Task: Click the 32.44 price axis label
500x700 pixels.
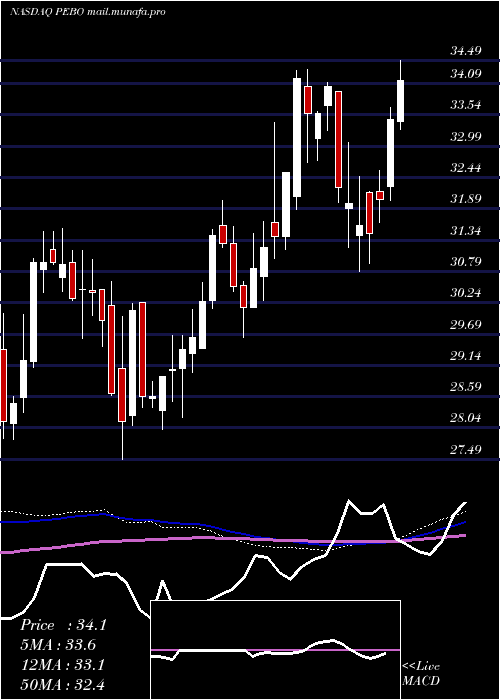Action: click(466, 168)
